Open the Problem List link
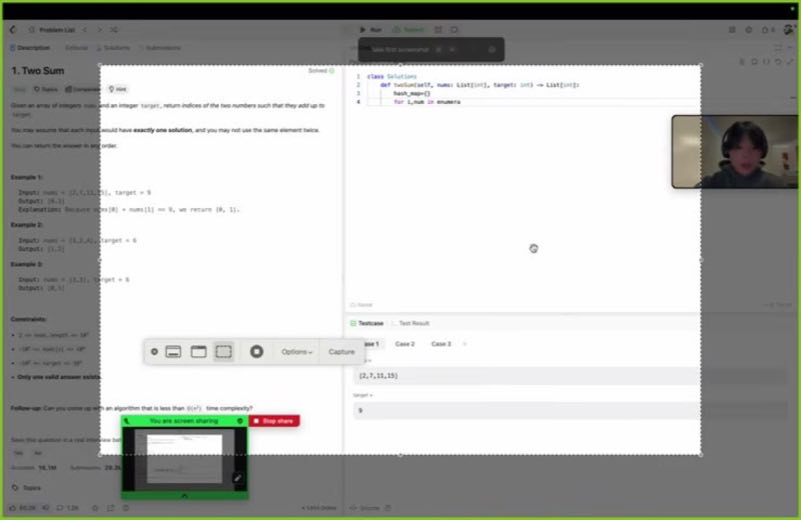The image size is (801, 520). pos(57,30)
